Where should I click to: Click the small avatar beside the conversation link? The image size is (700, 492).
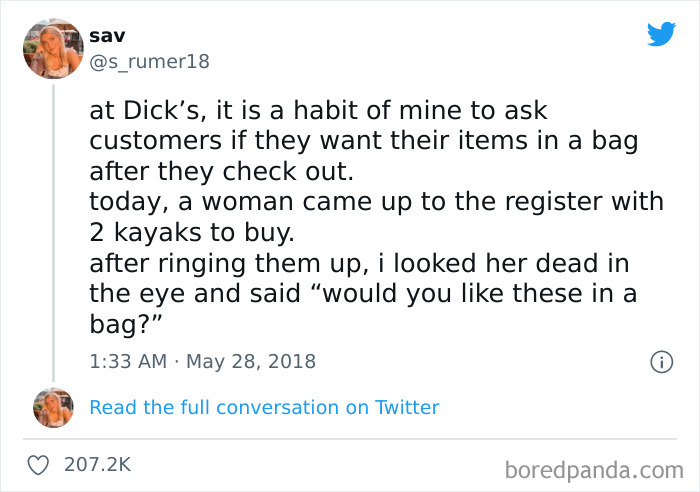point(53,407)
